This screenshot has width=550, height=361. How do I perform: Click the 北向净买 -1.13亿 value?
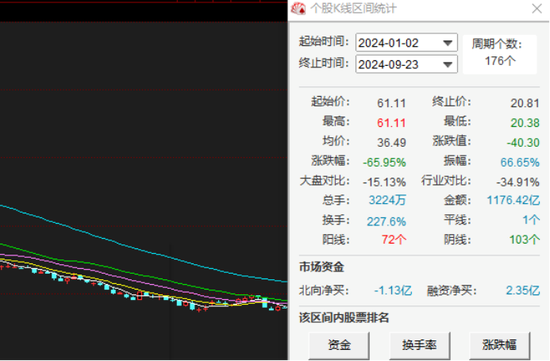(393, 290)
